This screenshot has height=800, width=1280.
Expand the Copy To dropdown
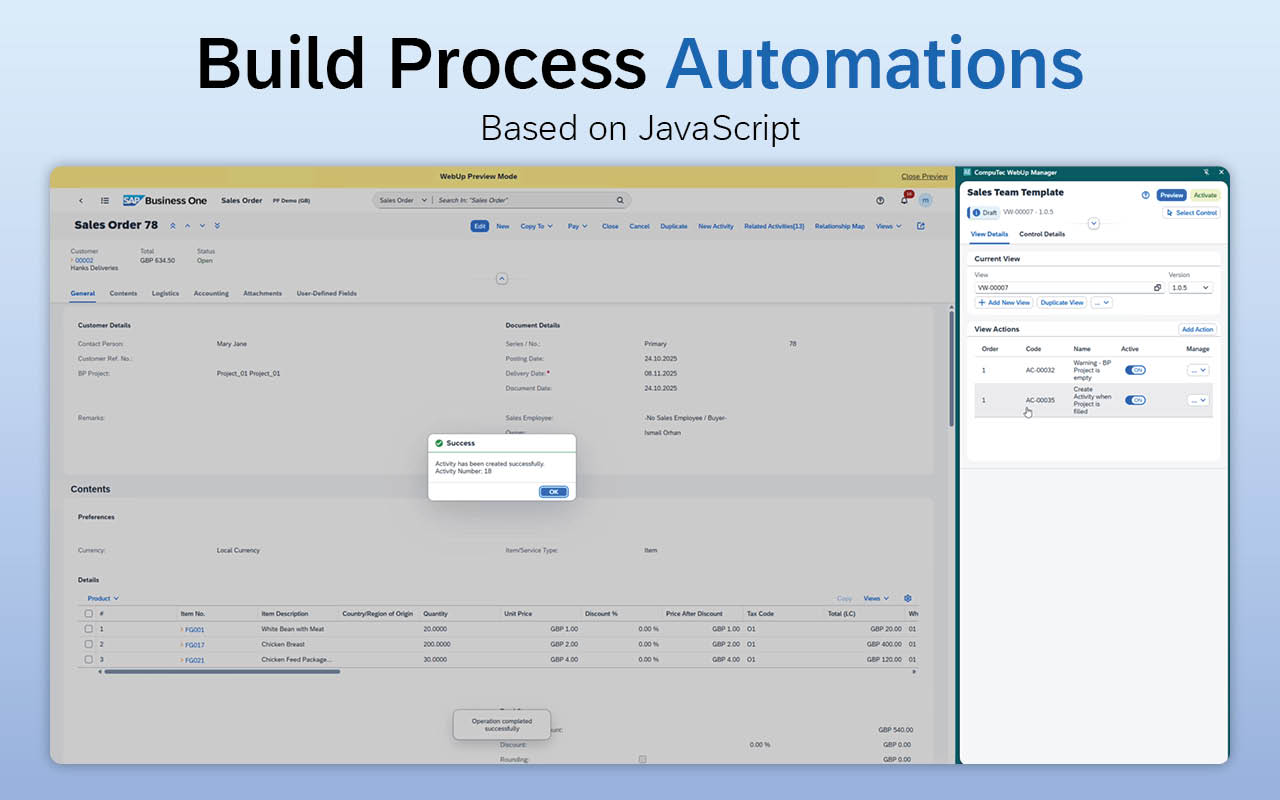[x=536, y=226]
